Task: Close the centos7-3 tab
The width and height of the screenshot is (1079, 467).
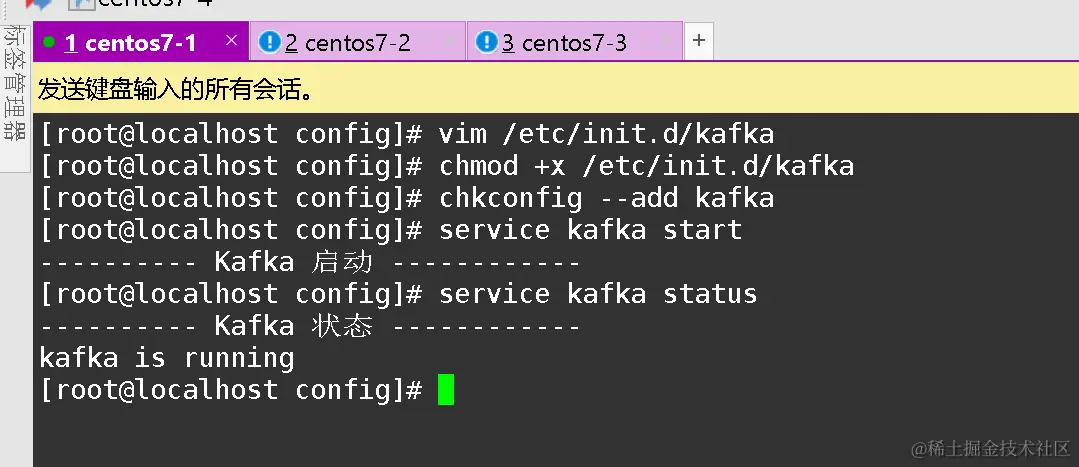Action: coord(665,41)
